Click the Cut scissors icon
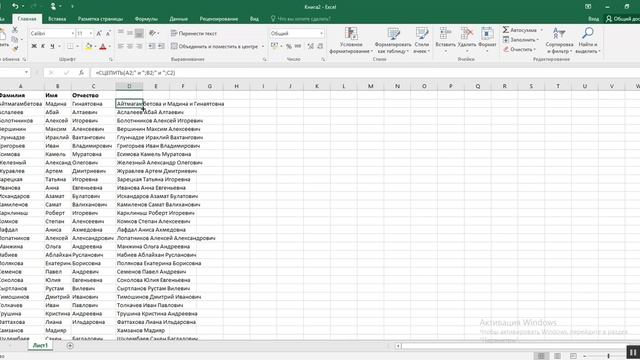This screenshot has width=640, height=360. pyautogui.click(x=15, y=30)
